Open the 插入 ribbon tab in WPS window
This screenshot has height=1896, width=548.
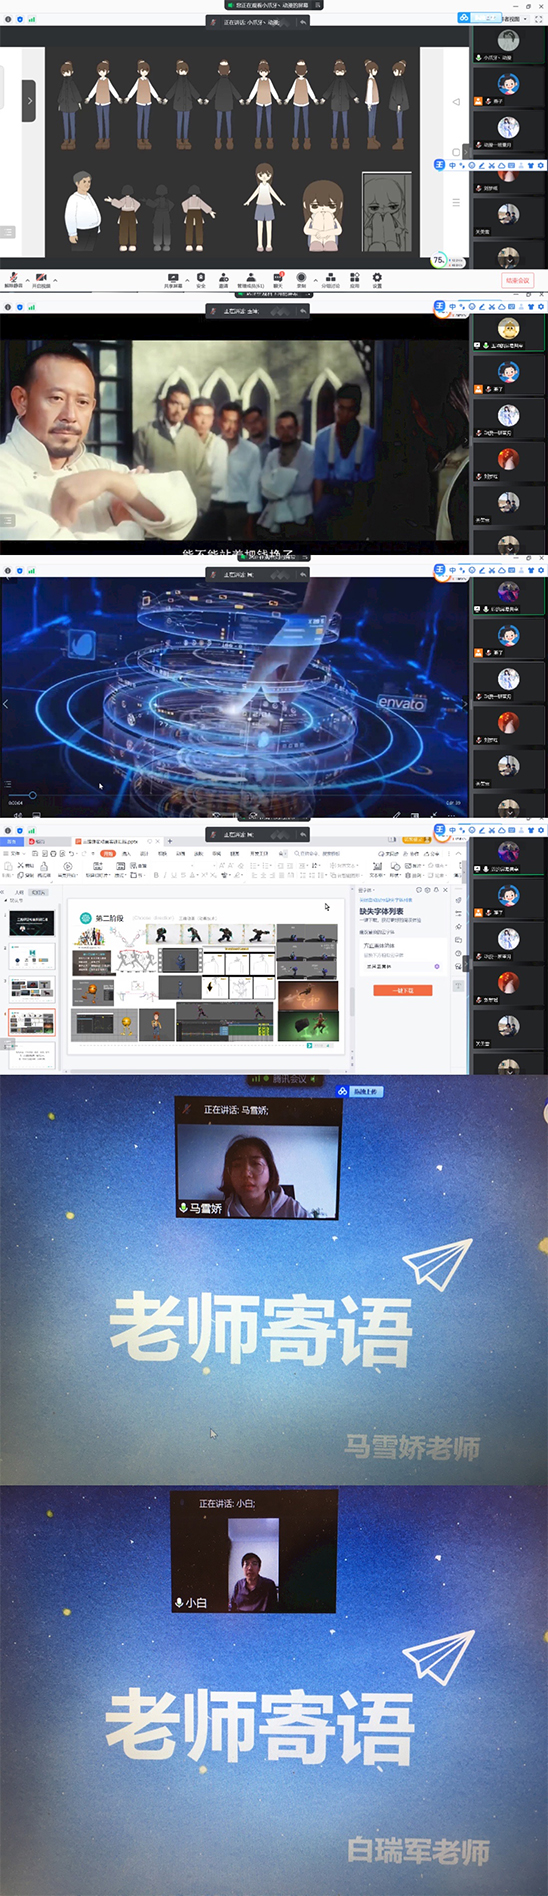point(127,853)
